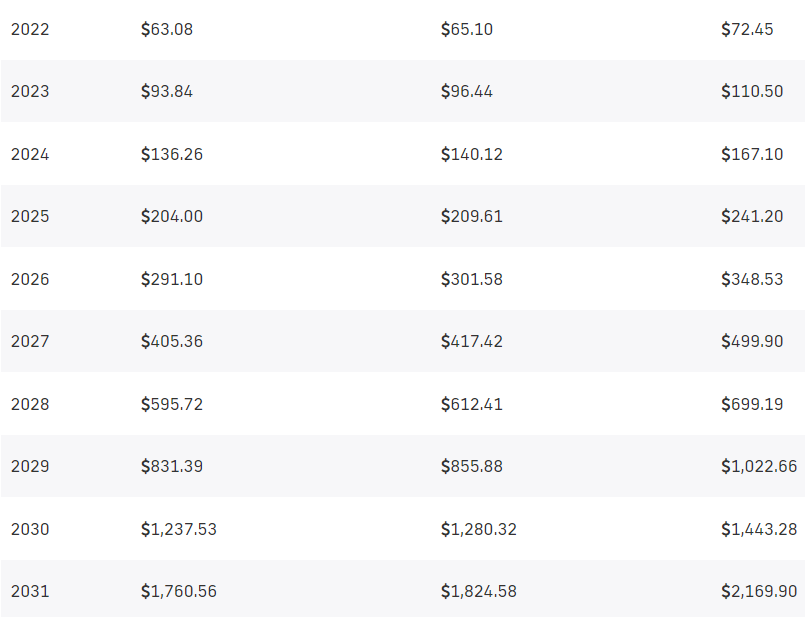
Task: Click the $65.10 average price
Action: [x=467, y=29]
